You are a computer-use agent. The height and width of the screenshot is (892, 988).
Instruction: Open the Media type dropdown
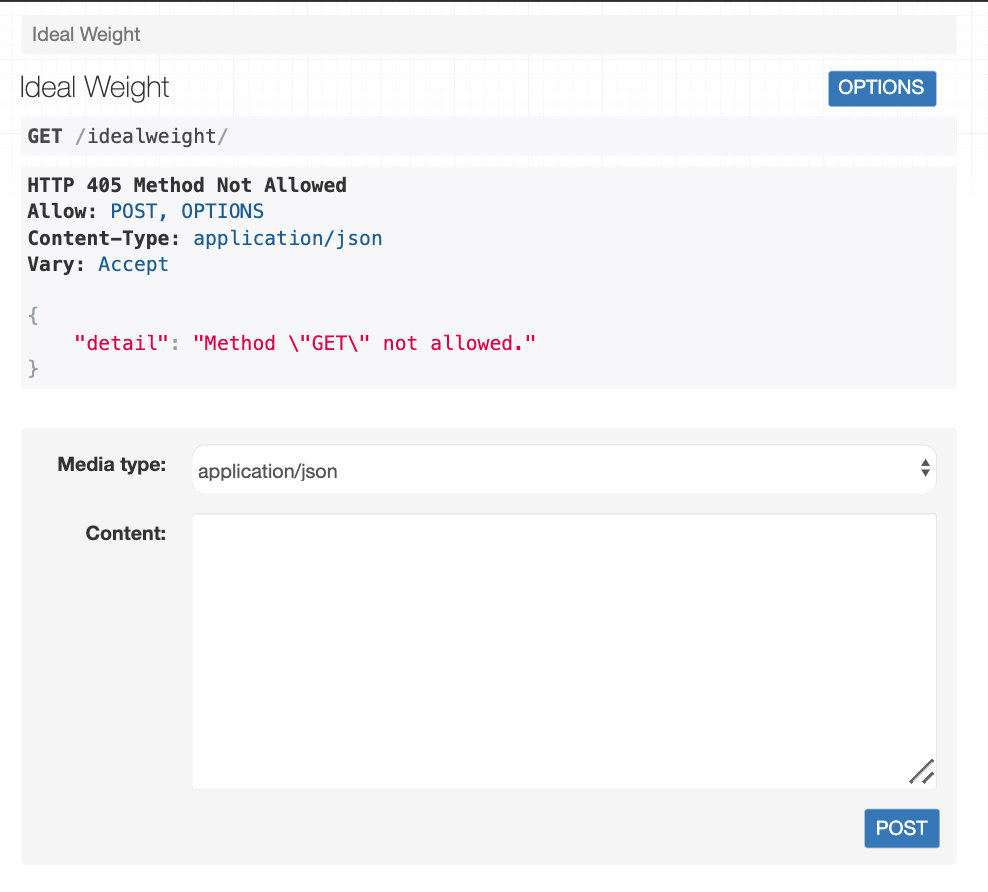tap(563, 470)
